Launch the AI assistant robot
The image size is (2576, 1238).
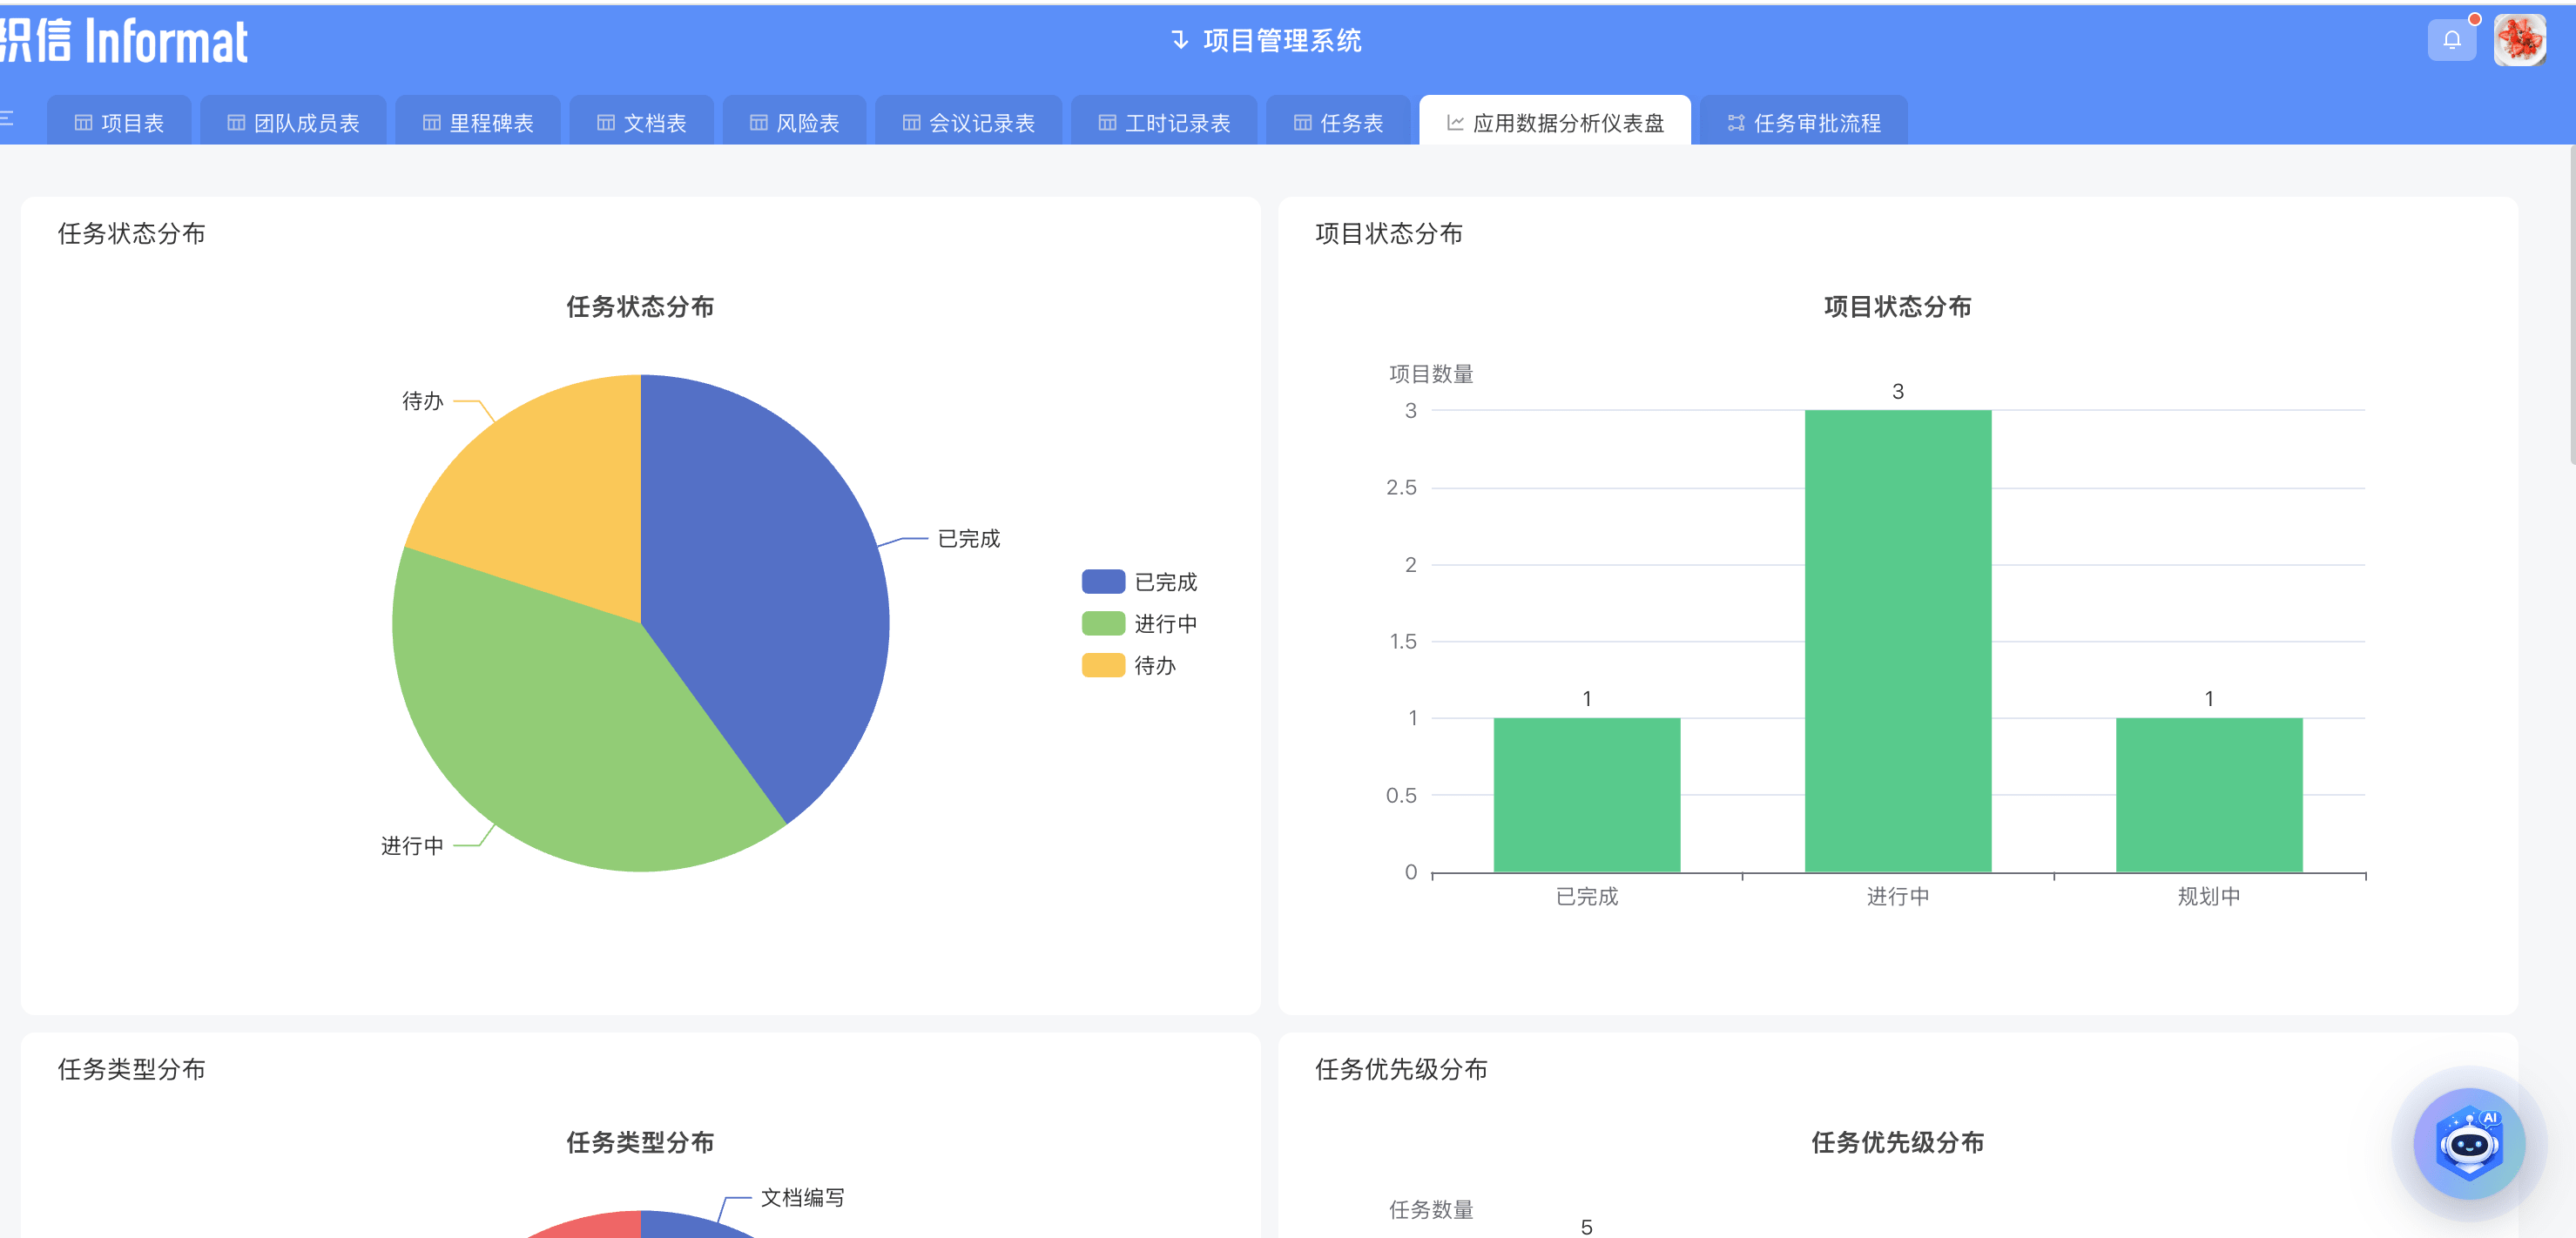coord(2469,1143)
